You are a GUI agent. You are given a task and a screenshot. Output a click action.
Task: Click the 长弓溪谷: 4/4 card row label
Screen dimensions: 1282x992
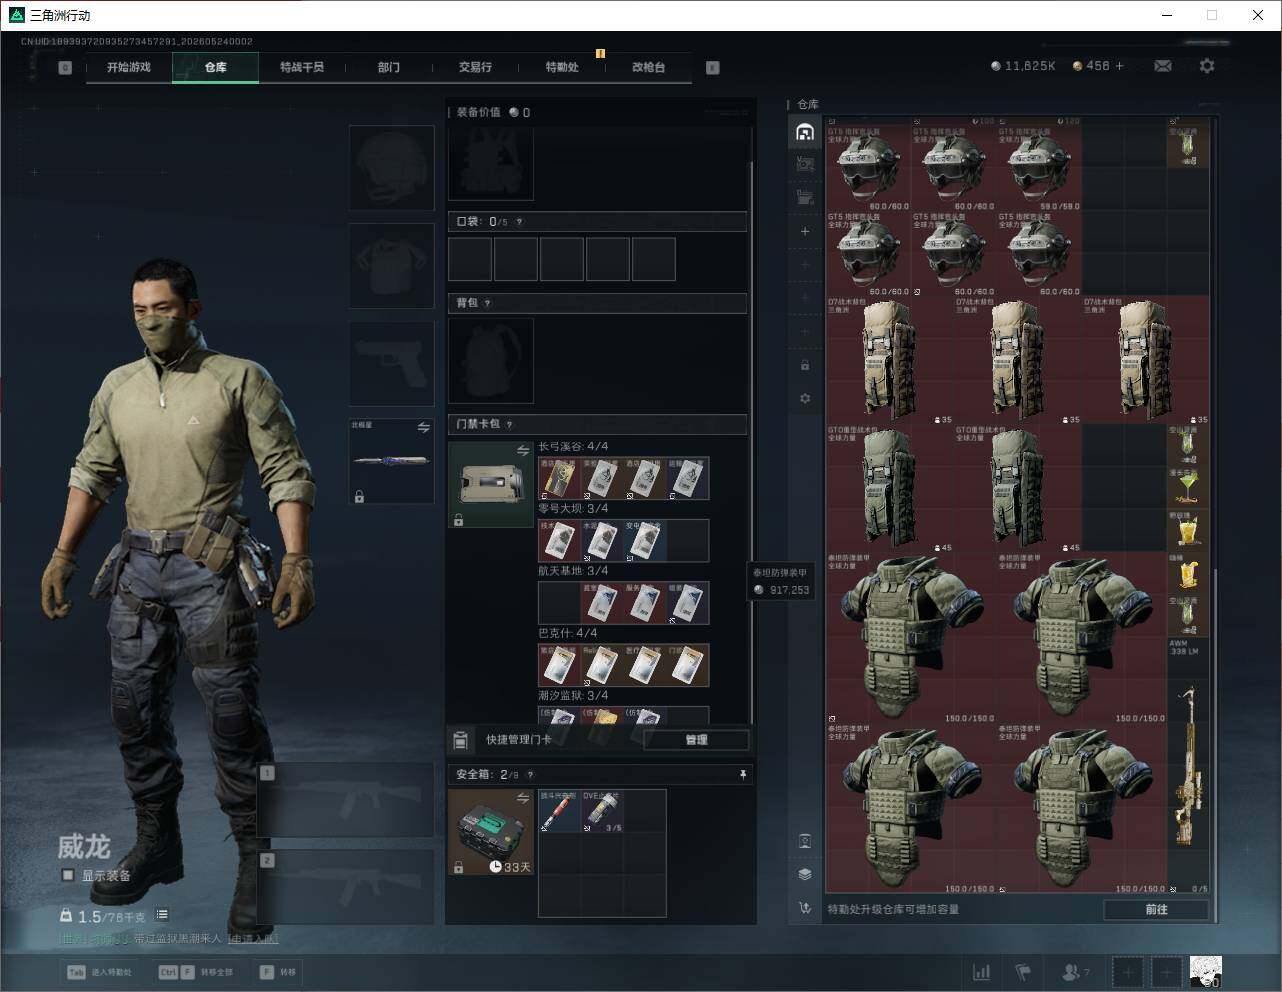click(573, 447)
